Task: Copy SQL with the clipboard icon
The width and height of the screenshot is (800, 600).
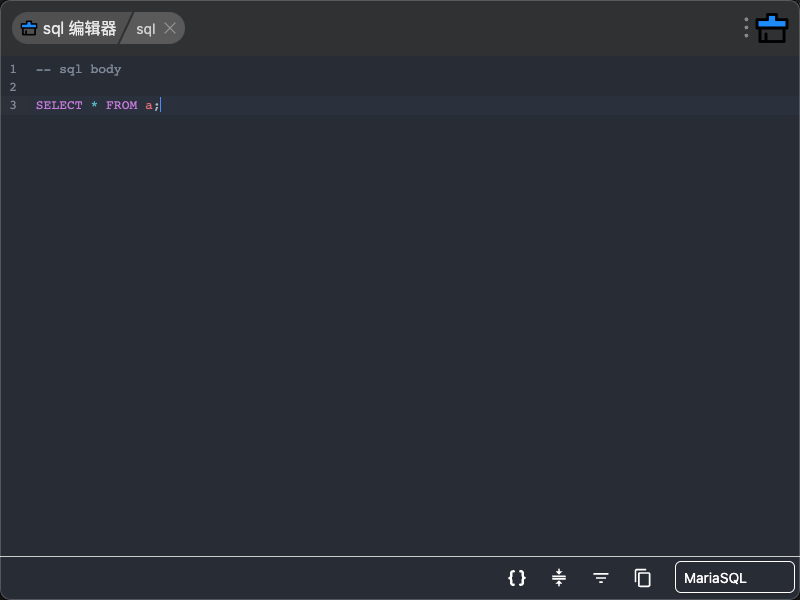Action: tap(642, 578)
